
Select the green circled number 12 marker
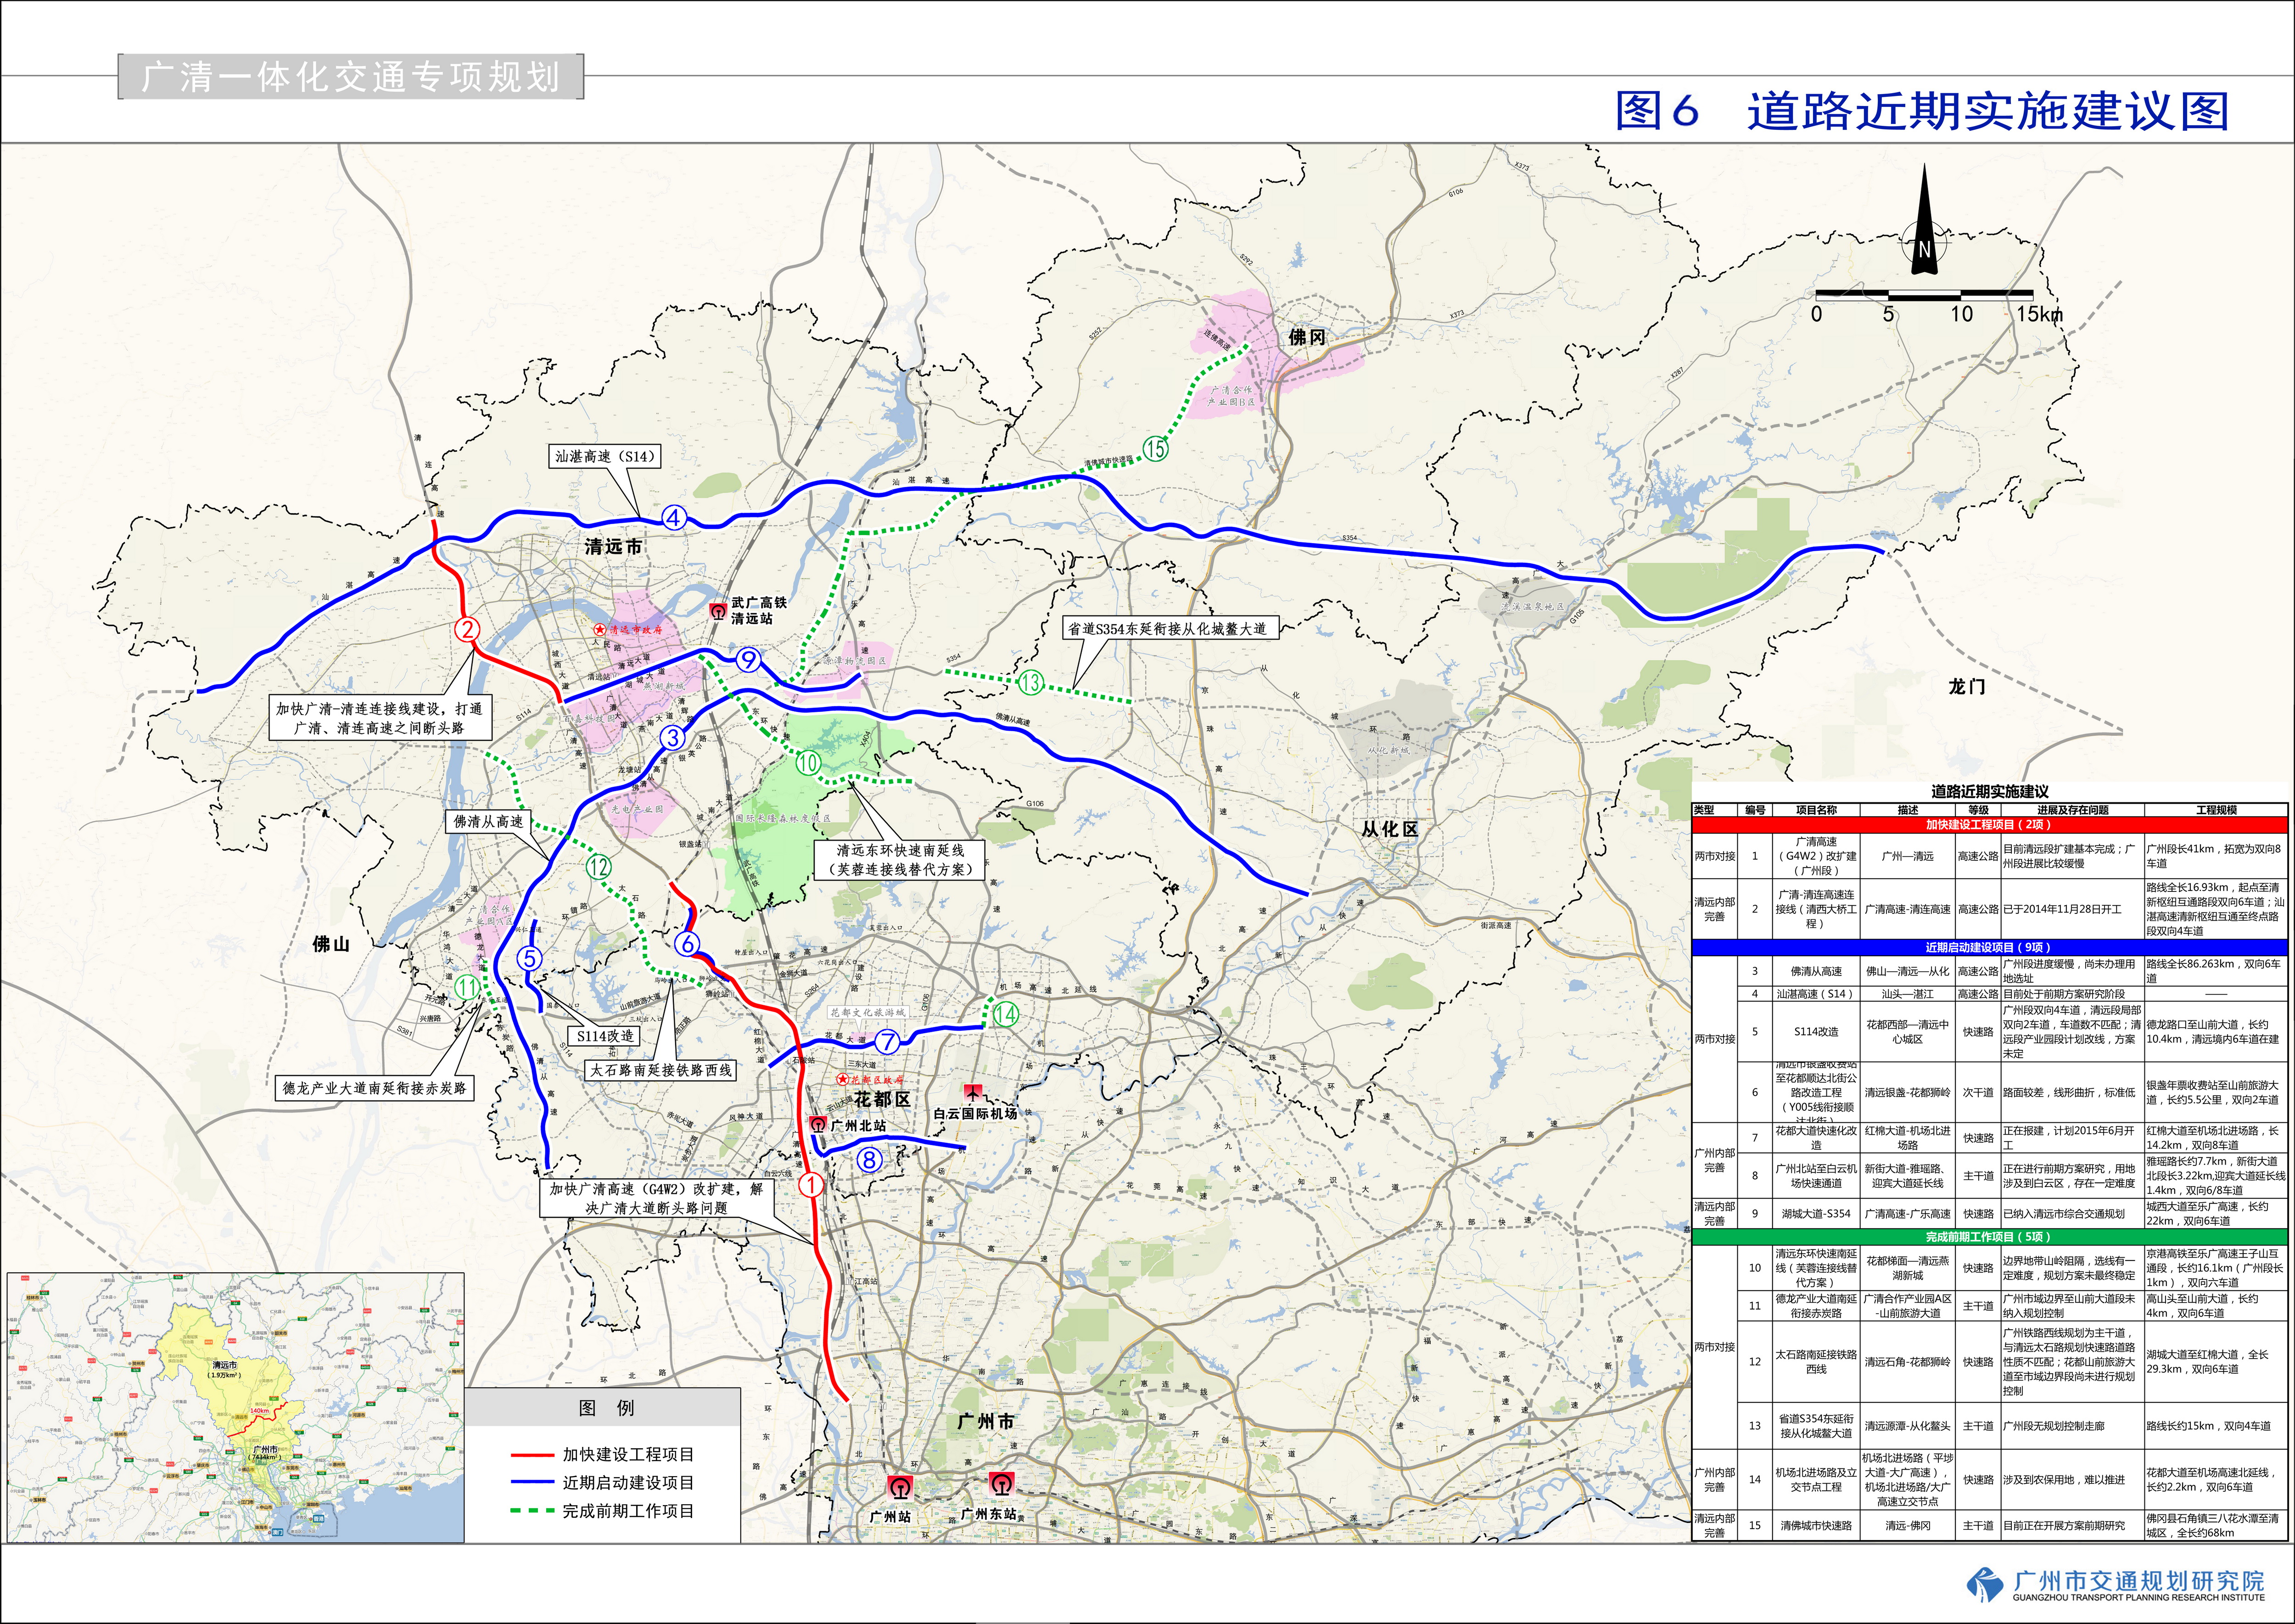point(598,867)
